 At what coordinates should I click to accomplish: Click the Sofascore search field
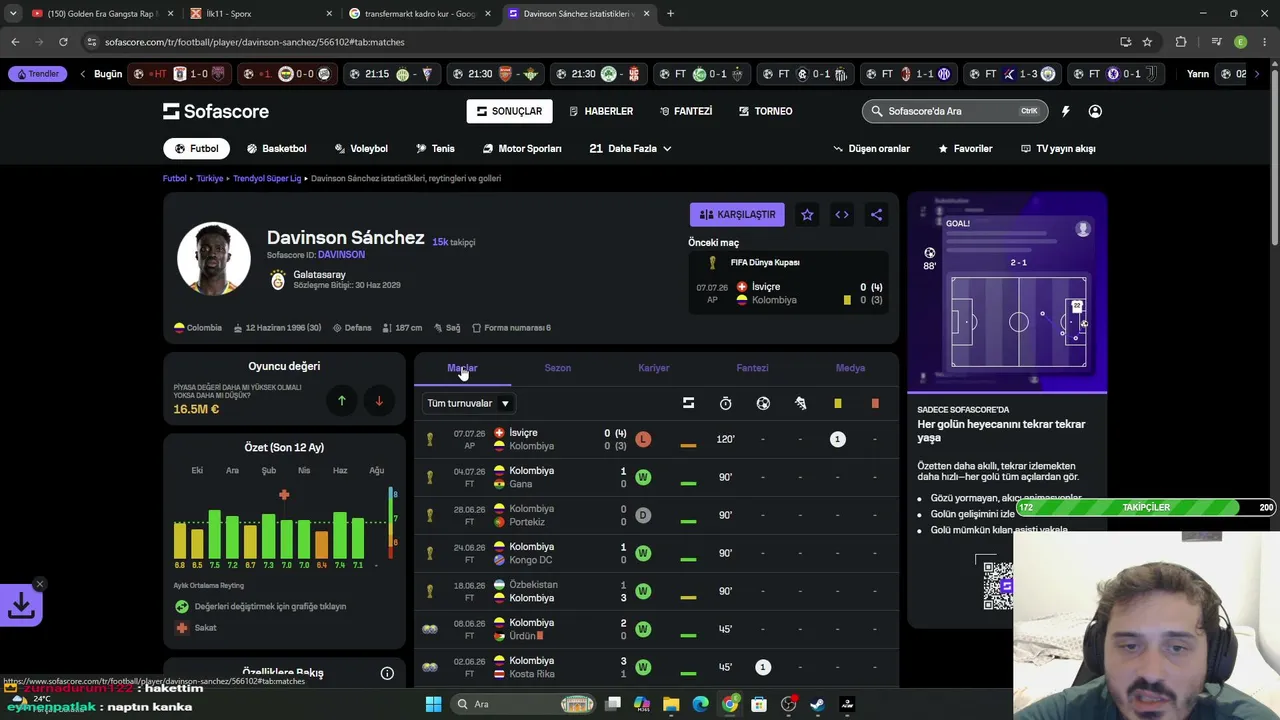[x=953, y=111]
